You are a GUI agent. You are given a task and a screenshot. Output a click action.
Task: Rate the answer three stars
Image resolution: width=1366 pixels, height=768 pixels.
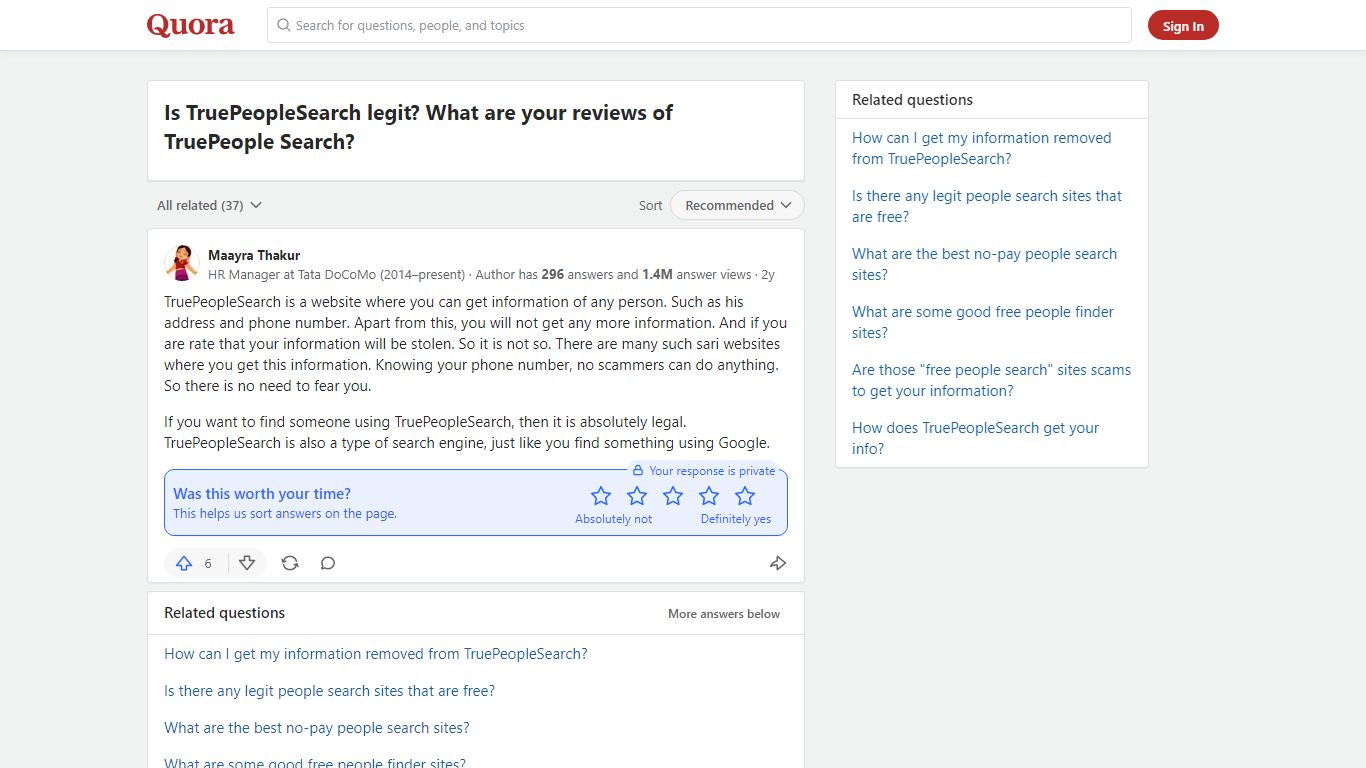[673, 496]
